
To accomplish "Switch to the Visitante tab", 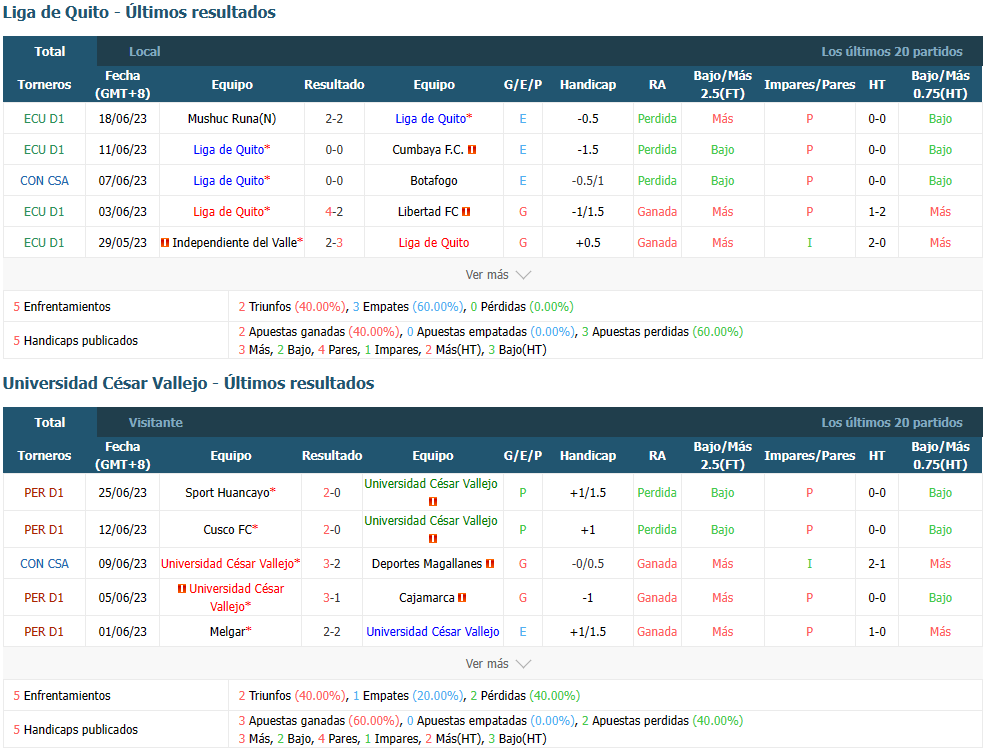I will coord(156,423).
